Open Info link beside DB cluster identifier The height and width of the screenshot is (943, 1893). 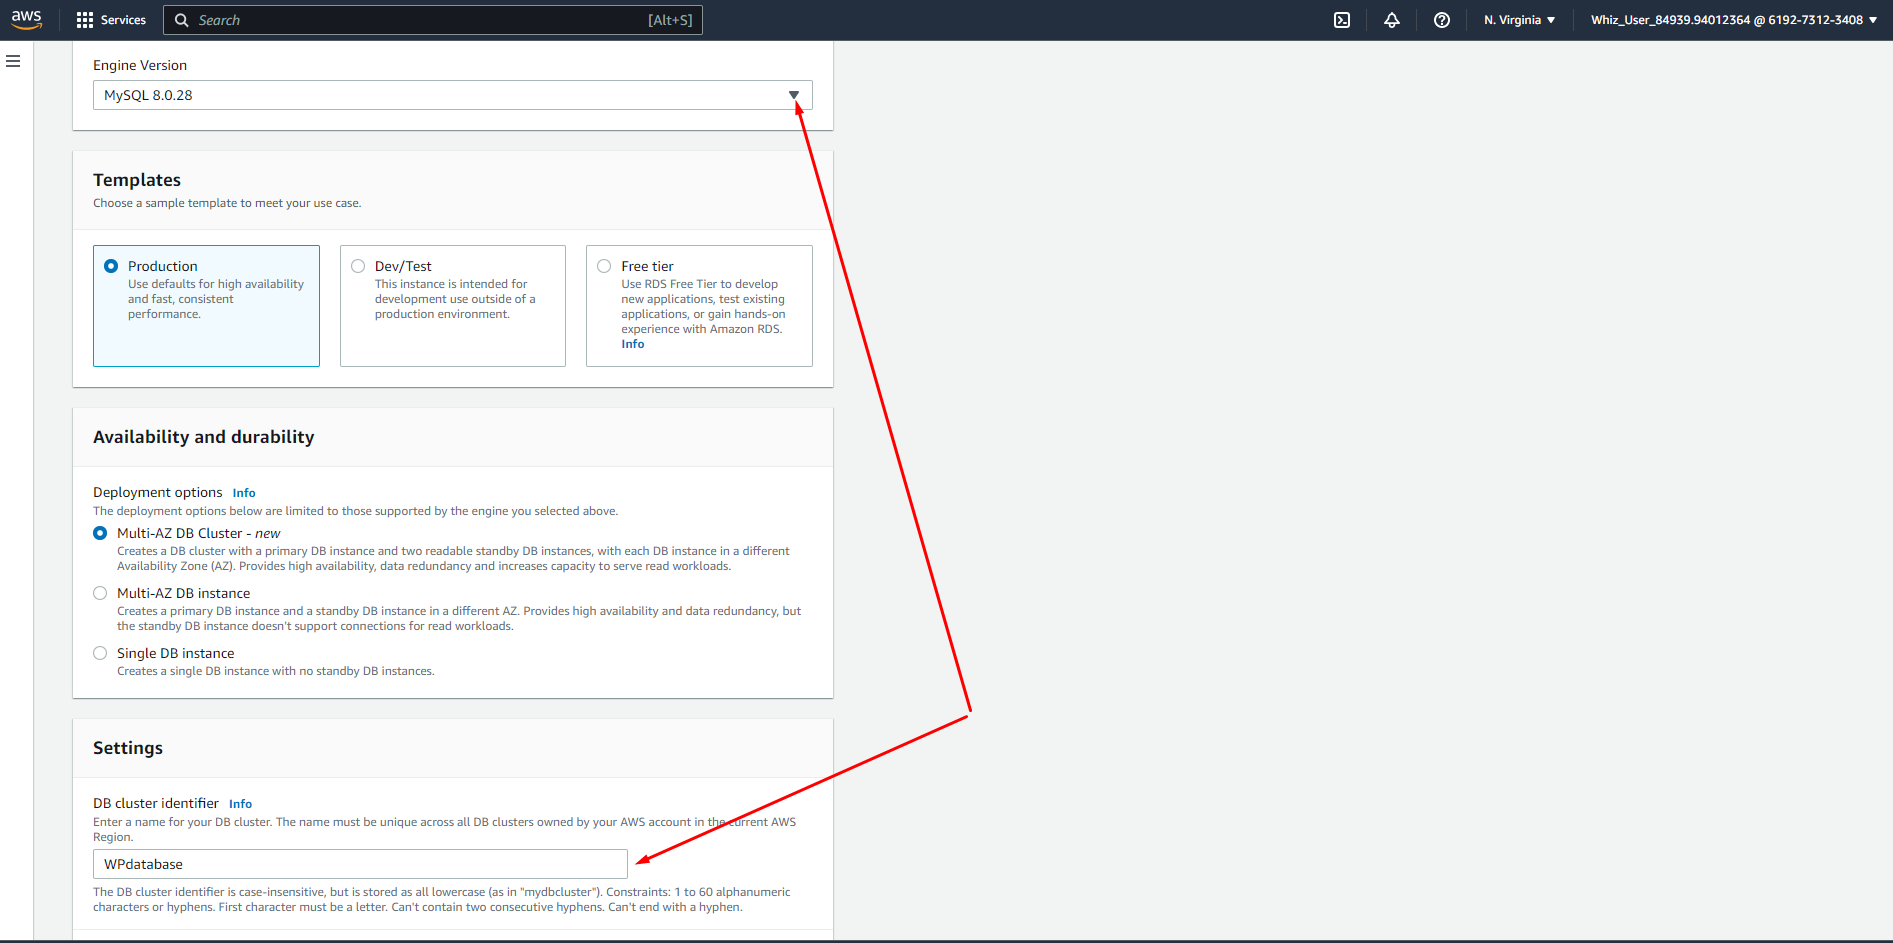point(240,804)
